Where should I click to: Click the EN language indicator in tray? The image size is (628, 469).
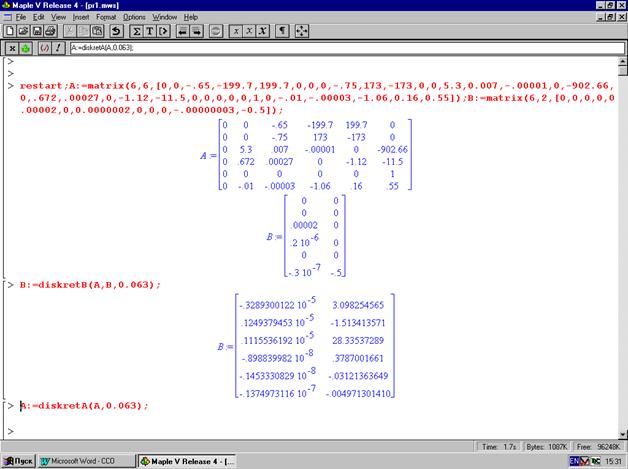pyautogui.click(x=574, y=461)
